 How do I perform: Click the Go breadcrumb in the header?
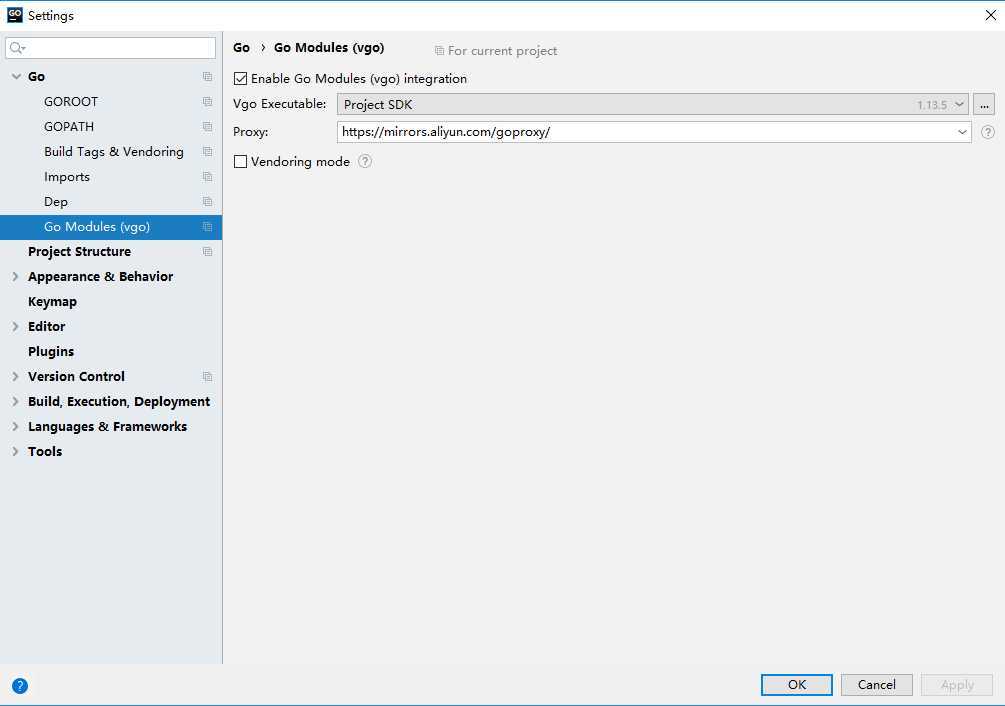(x=242, y=47)
